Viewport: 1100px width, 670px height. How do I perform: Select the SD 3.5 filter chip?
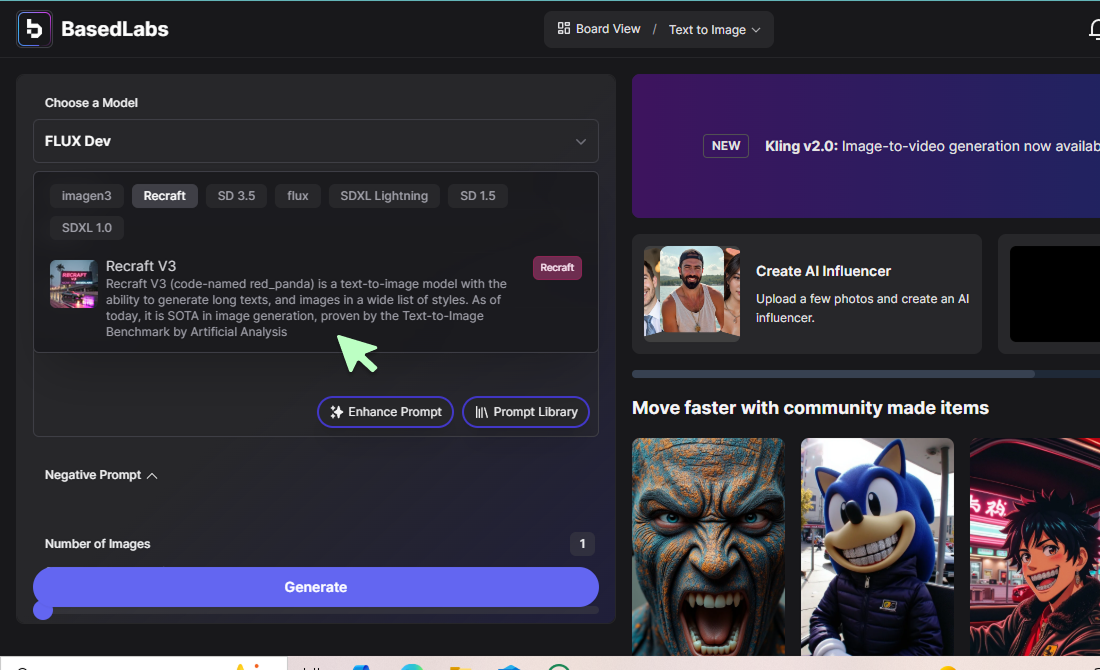(x=236, y=196)
